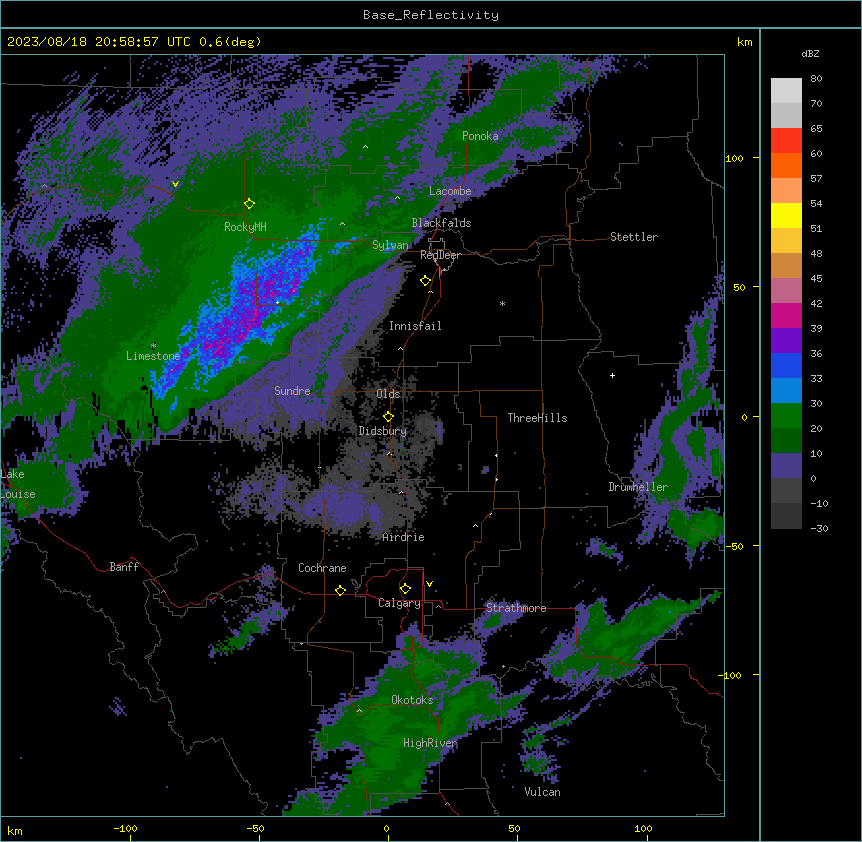Click the Blackfalds label on map

(441, 223)
